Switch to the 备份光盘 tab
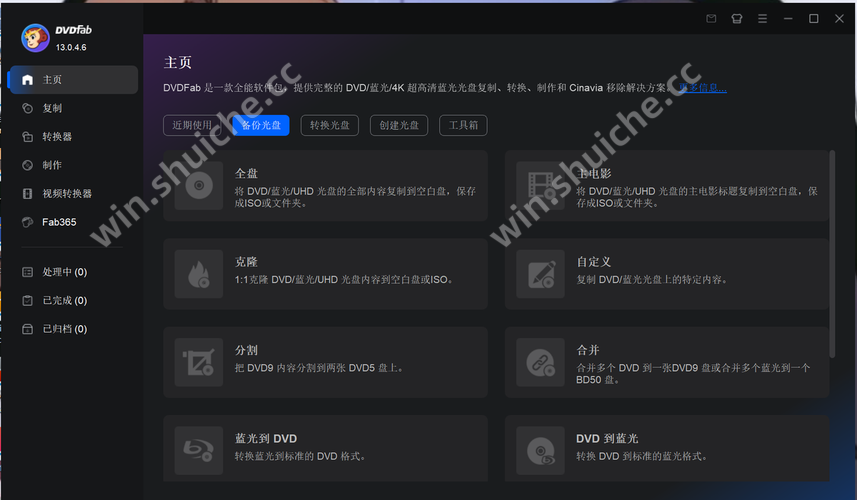Image resolution: width=857 pixels, height=500 pixels. click(261, 125)
